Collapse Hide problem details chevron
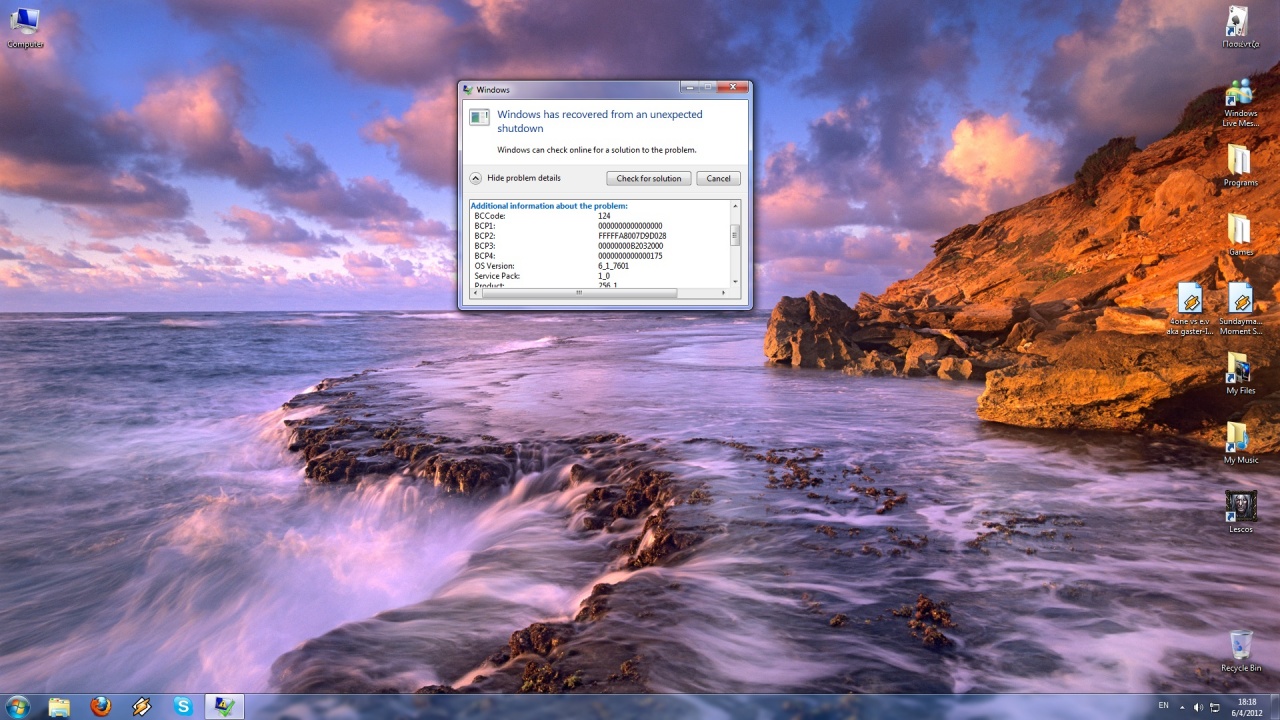 pyautogui.click(x=476, y=178)
